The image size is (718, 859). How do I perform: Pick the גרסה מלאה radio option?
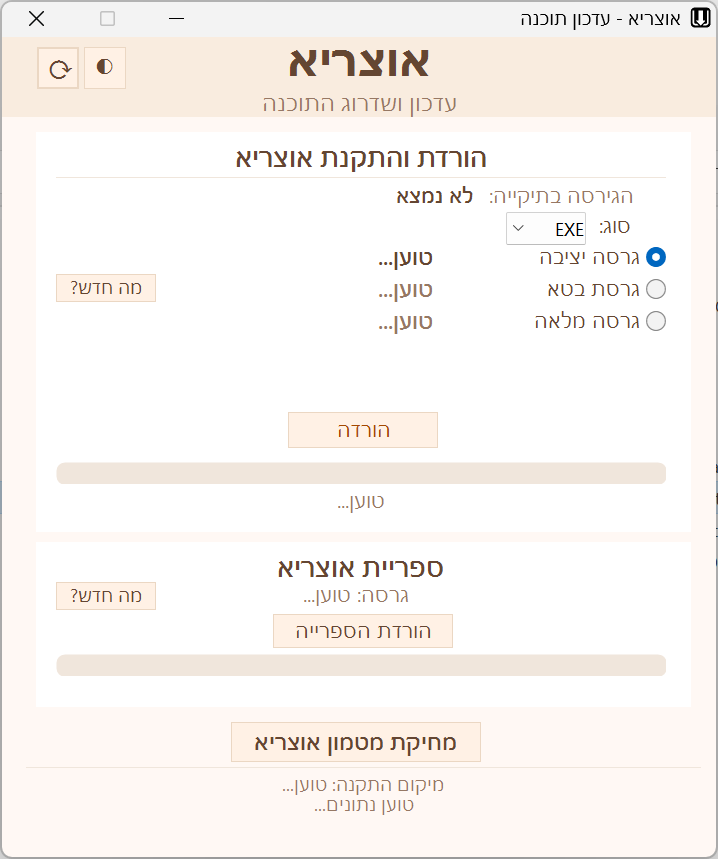tap(656, 321)
